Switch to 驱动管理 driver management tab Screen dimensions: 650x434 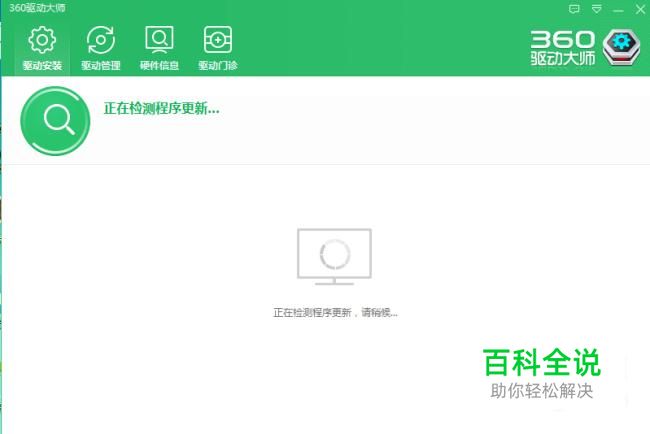point(101,48)
